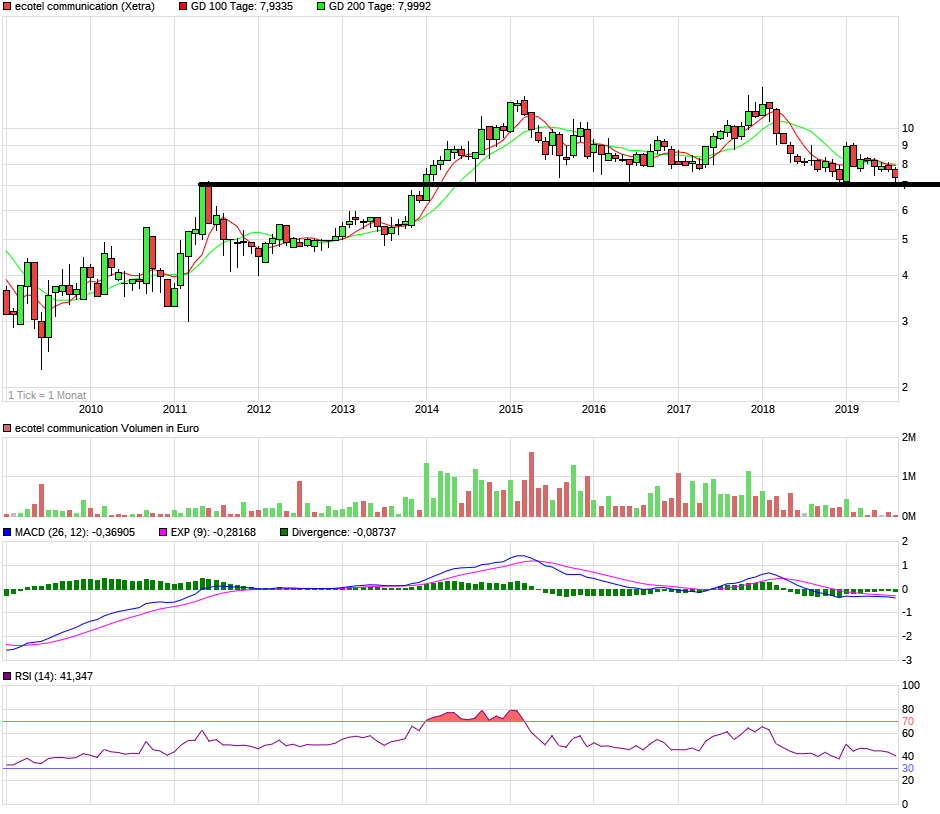Click the red GD 100 Tage legend marker
Viewport: 940px width, 814px height.
pos(183,7)
